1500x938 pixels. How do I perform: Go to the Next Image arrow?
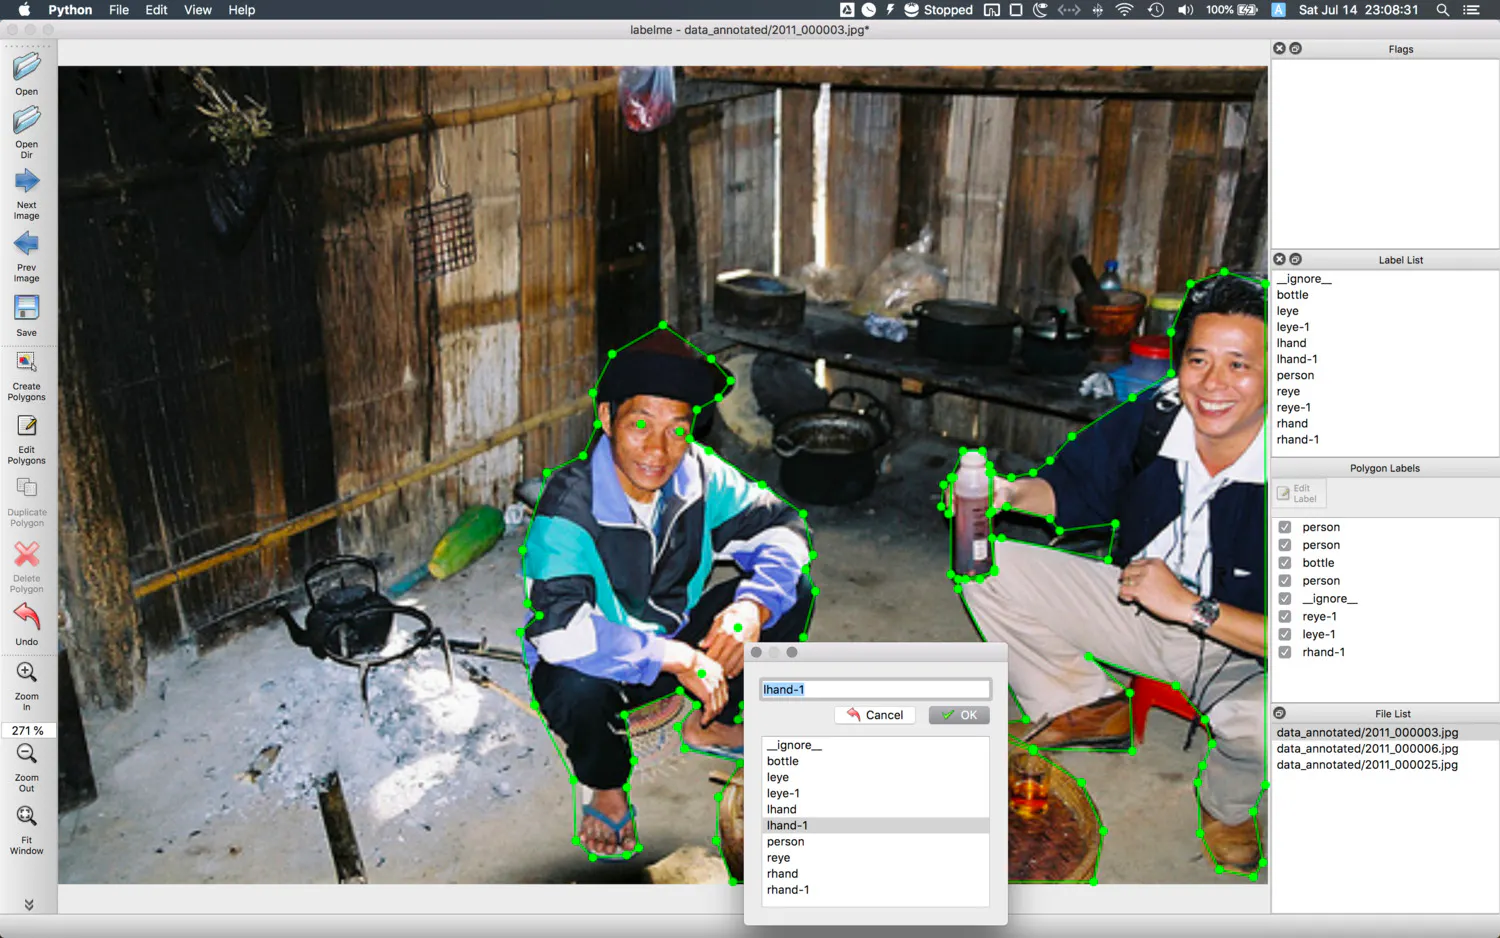(27, 194)
